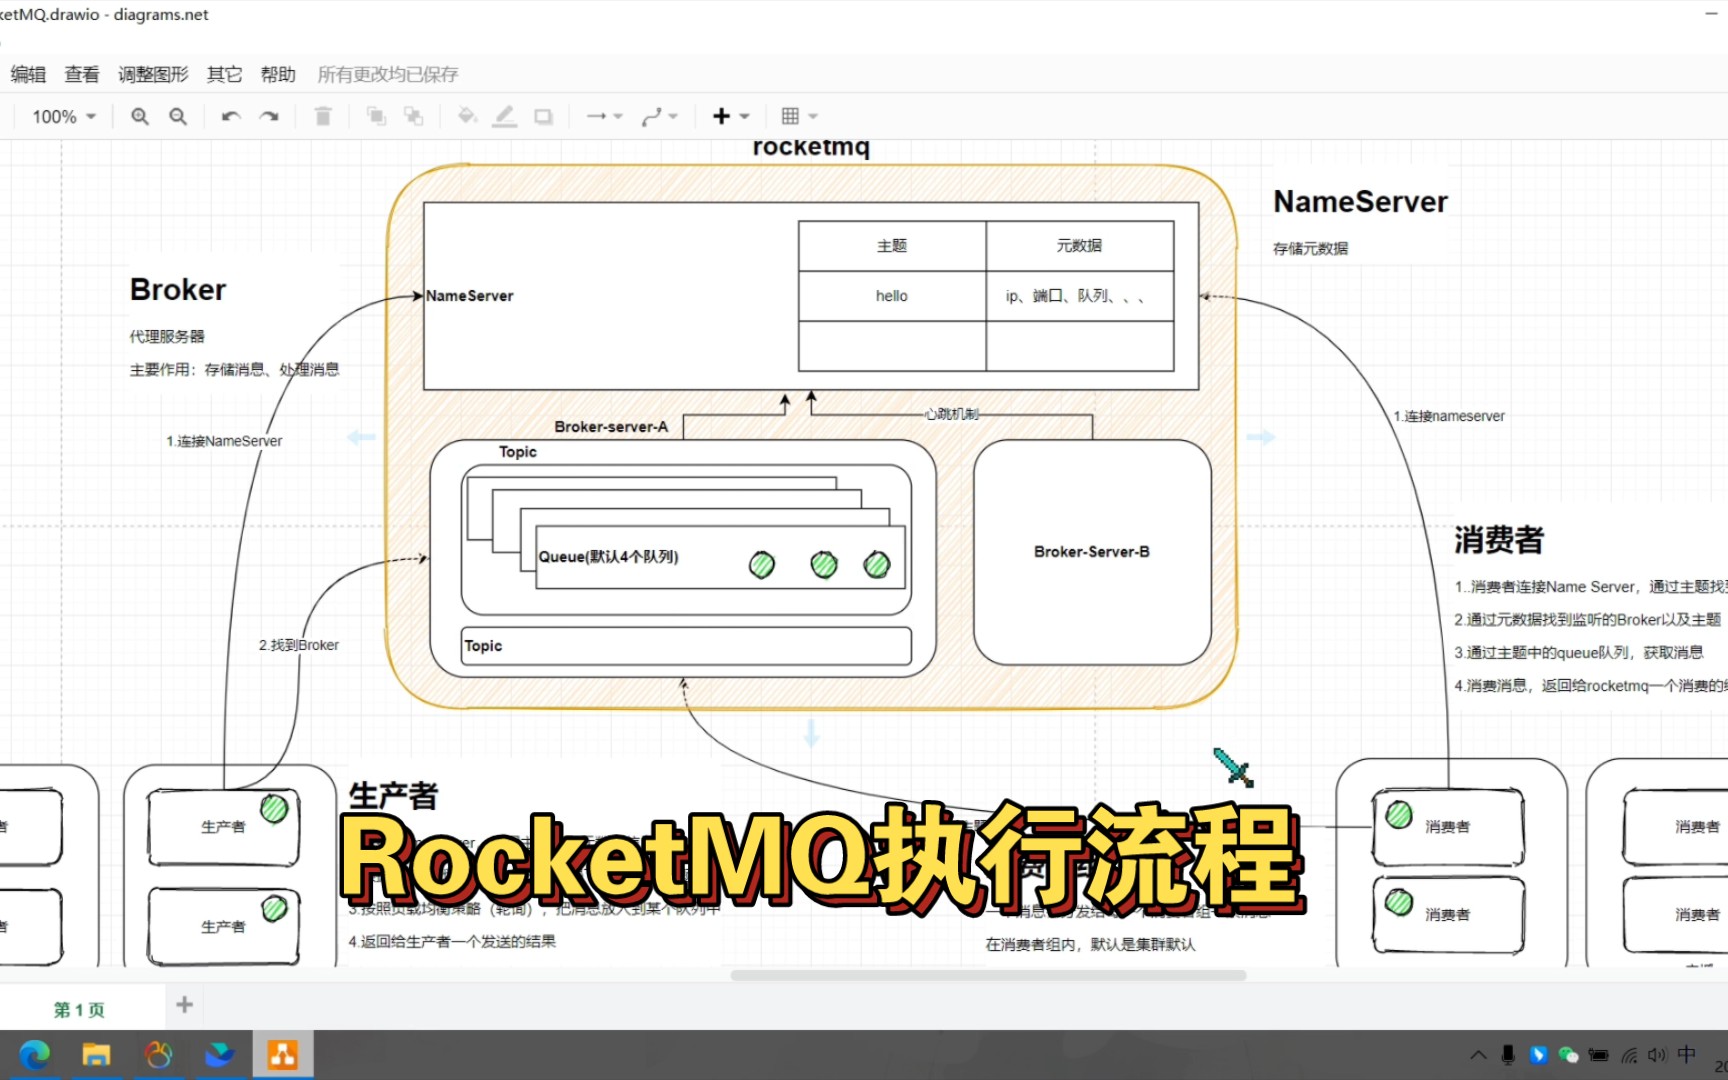
Task: Click 3.通过主题中的queue队列 consumer step text
Action: tap(1579, 653)
